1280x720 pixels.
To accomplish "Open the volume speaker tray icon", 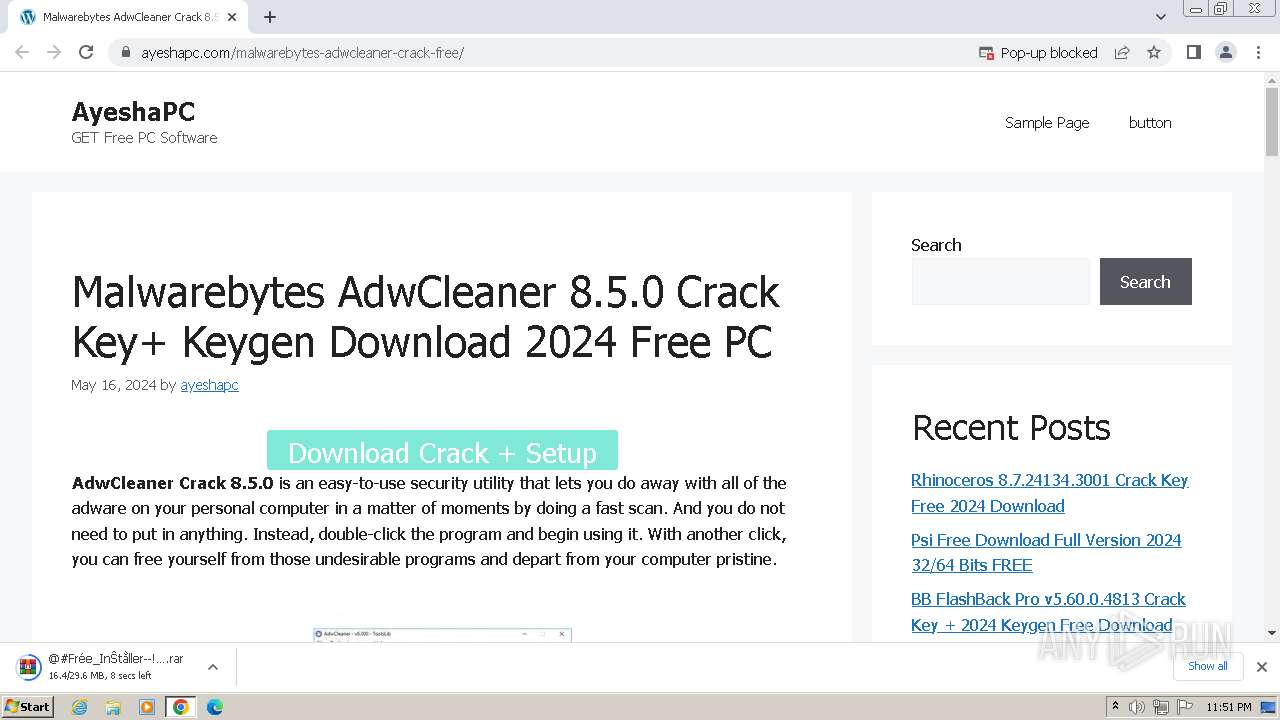I will [1137, 707].
